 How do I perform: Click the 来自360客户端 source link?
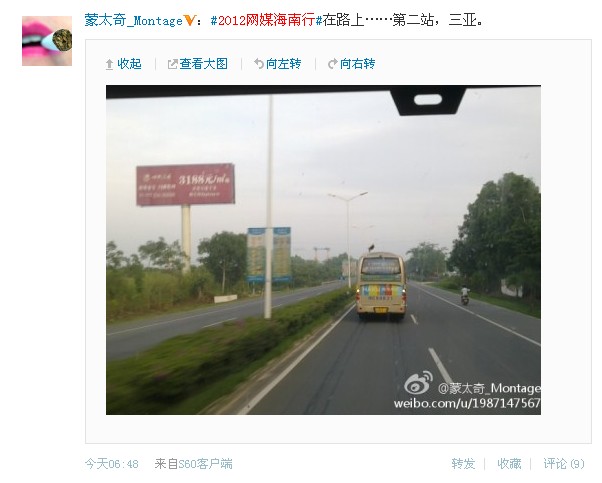tap(194, 464)
